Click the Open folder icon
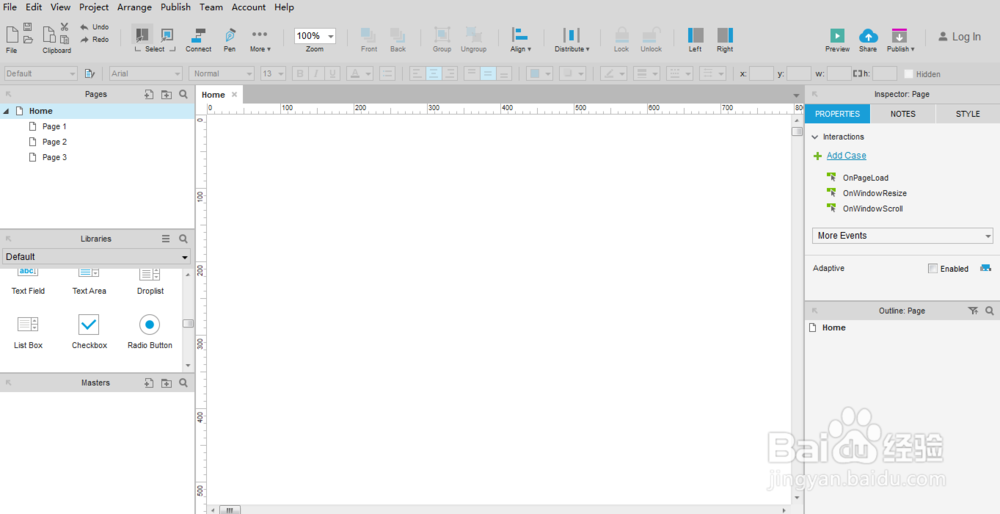 tap(28, 39)
